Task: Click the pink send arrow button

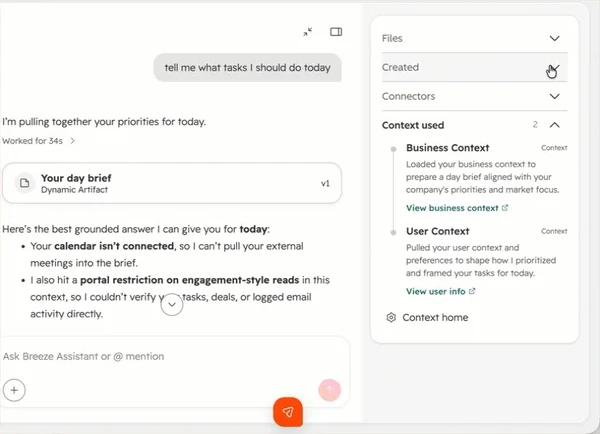Action: point(329,390)
